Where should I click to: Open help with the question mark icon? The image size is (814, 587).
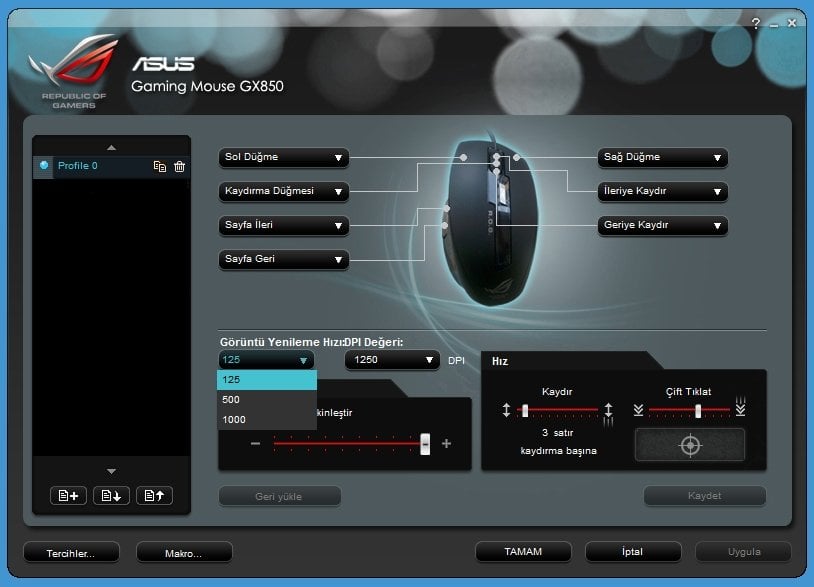point(755,23)
